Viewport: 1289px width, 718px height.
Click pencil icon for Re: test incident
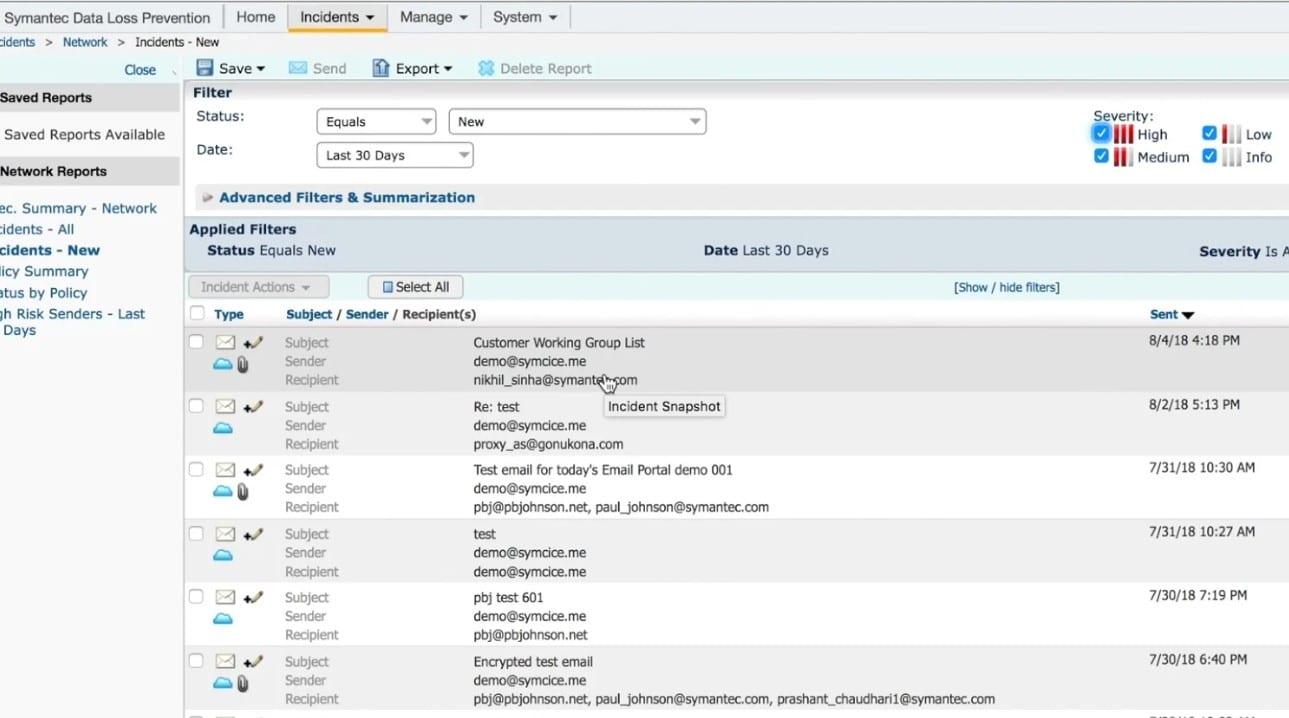(254, 407)
